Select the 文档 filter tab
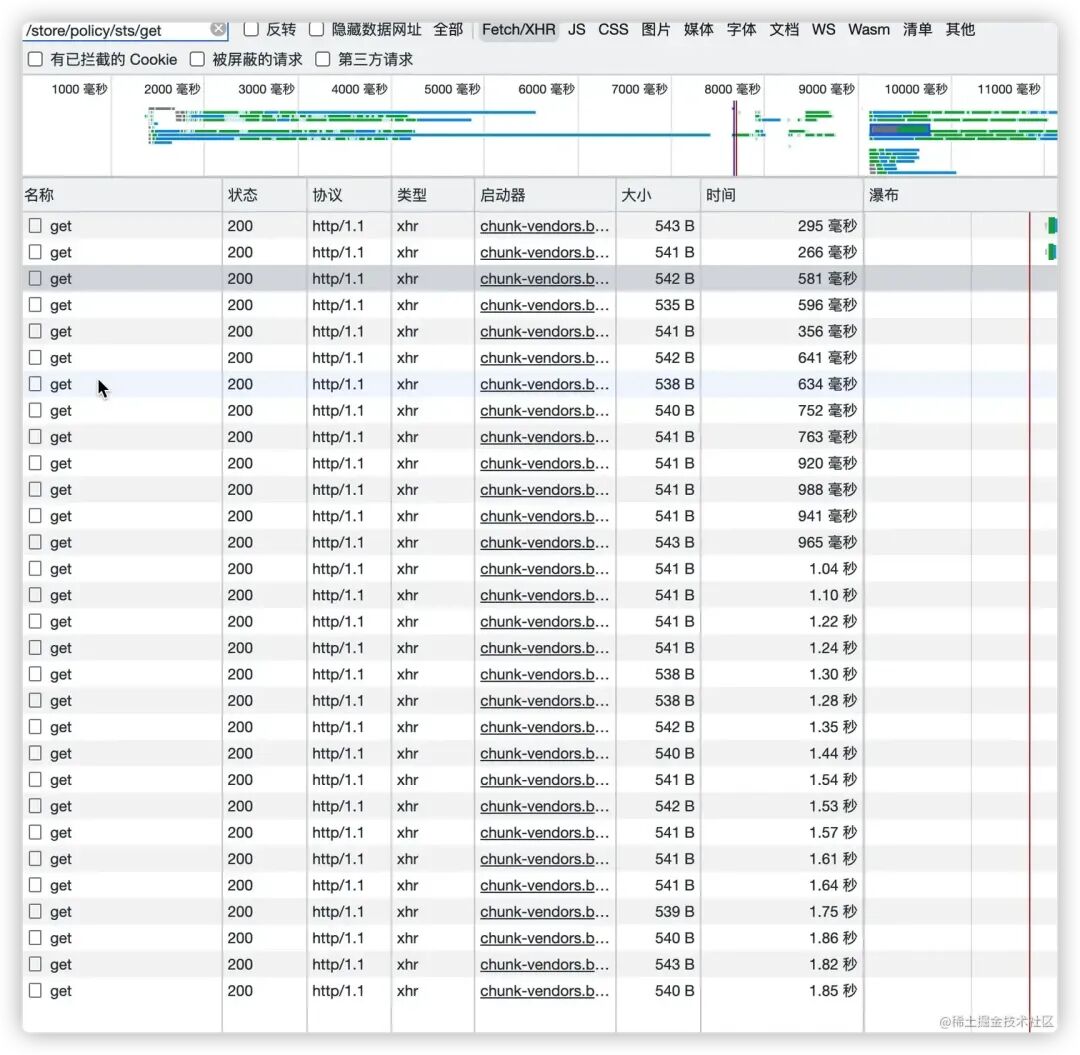The height and width of the screenshot is (1055, 1080). pos(784,30)
